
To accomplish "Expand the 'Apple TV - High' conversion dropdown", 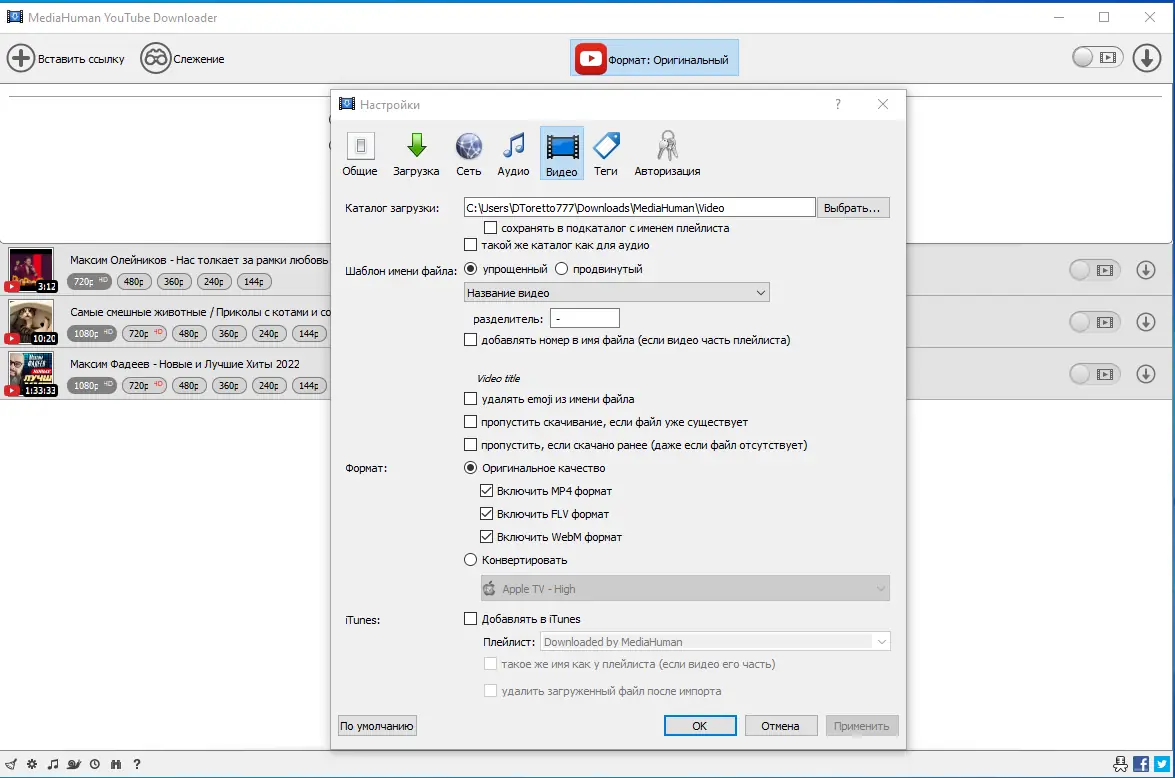I will 685,588.
